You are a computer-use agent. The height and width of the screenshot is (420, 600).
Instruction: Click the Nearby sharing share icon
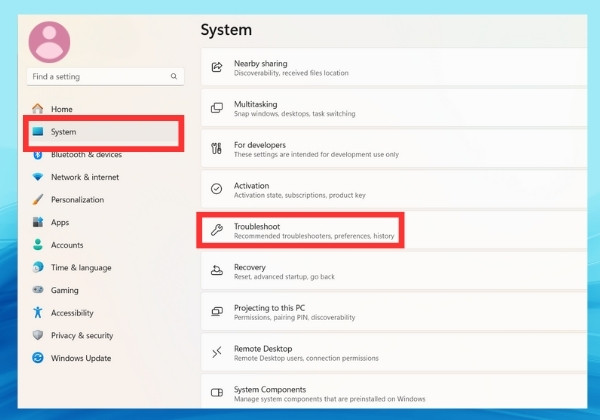217,67
